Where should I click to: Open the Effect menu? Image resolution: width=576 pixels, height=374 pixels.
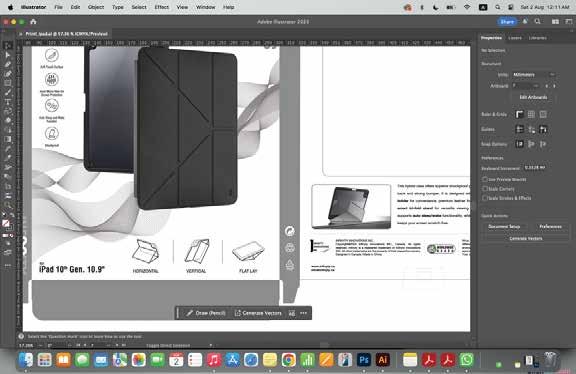[x=161, y=7]
